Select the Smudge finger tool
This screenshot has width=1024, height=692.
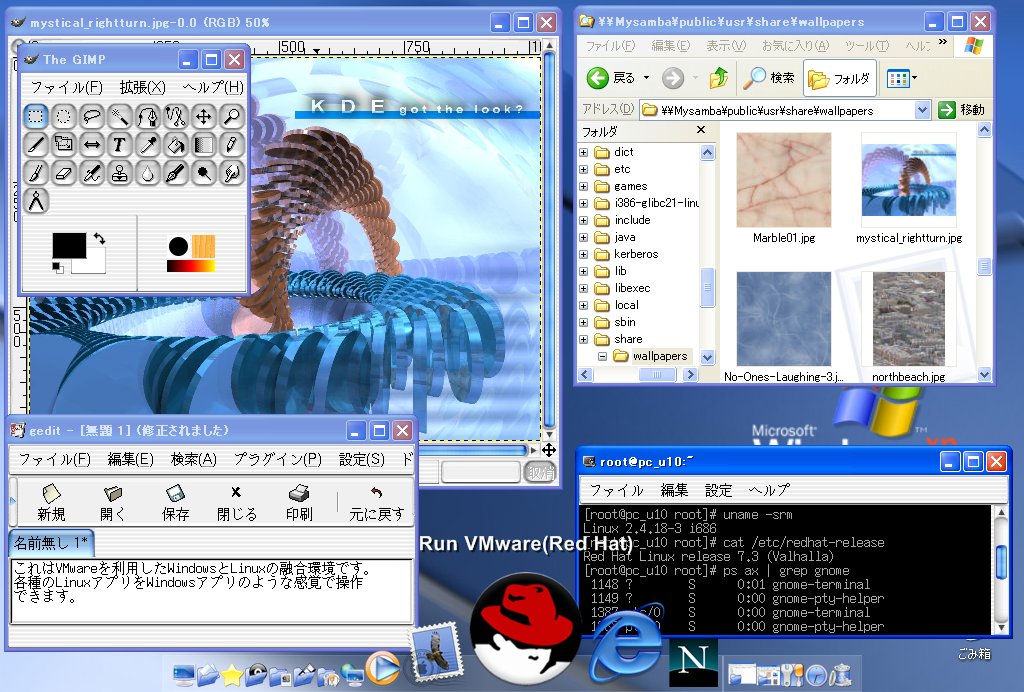232,172
